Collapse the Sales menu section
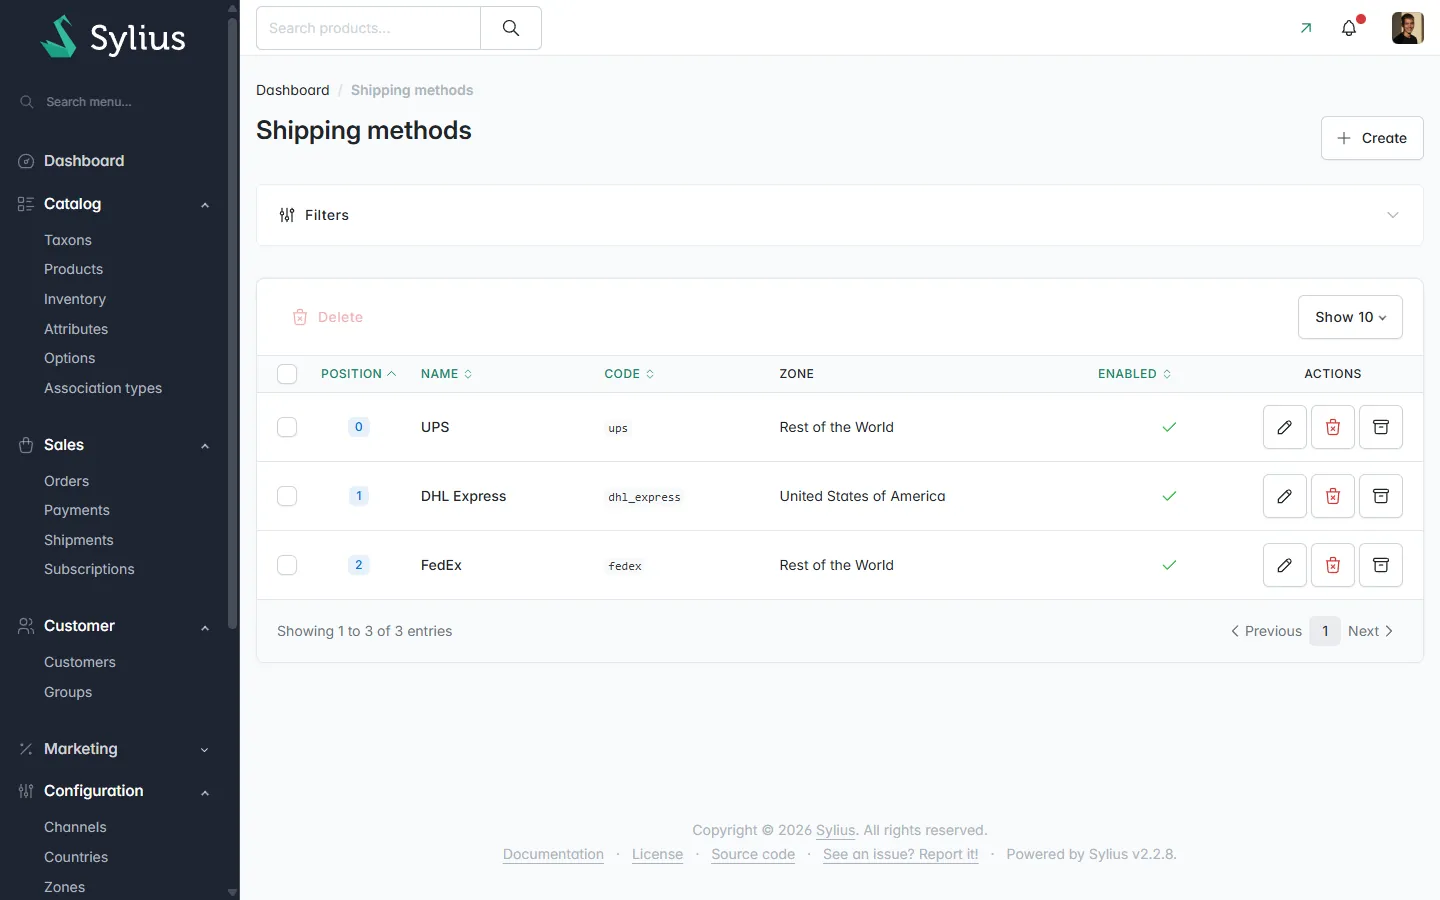 (205, 446)
